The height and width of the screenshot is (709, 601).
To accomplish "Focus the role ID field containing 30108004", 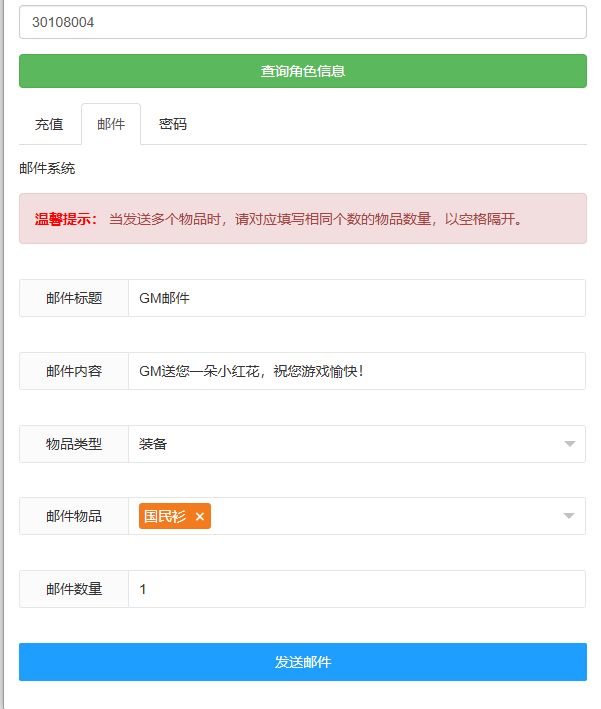I will coord(302,22).
